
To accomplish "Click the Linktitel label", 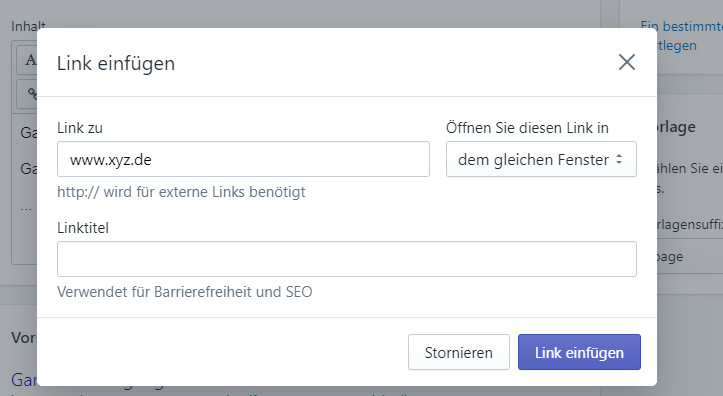I will click(83, 228).
